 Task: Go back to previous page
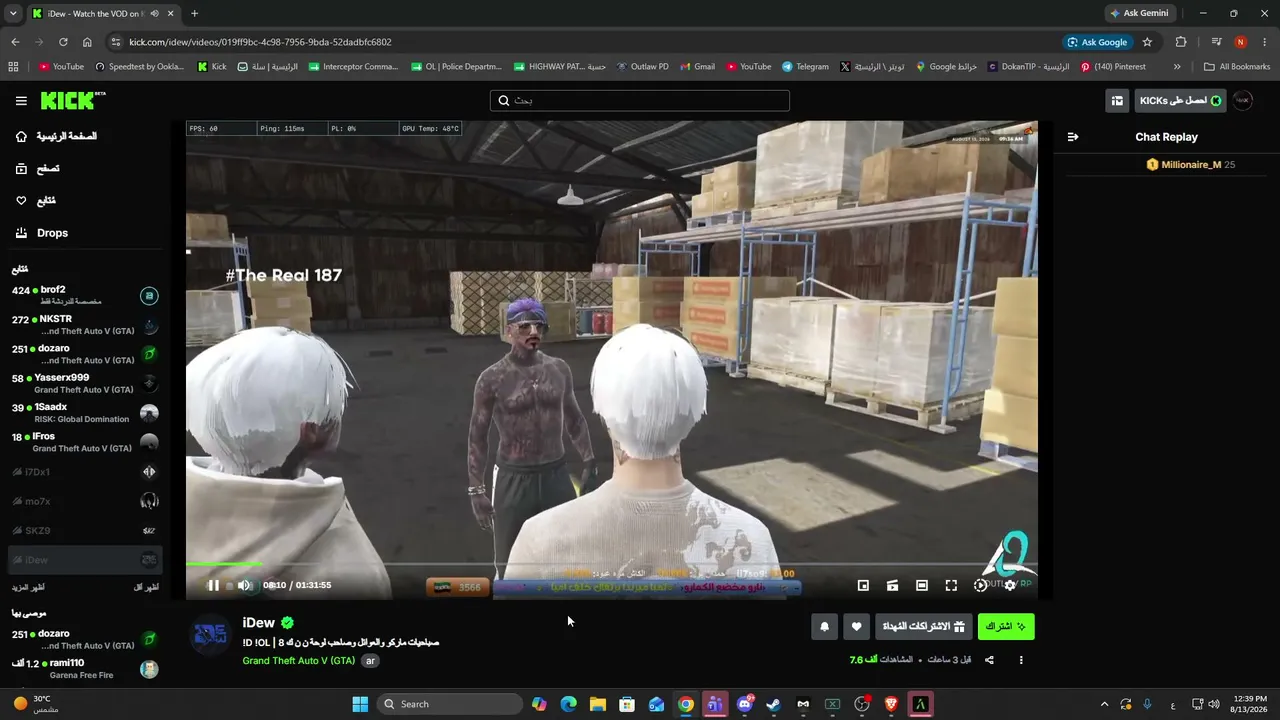15,42
